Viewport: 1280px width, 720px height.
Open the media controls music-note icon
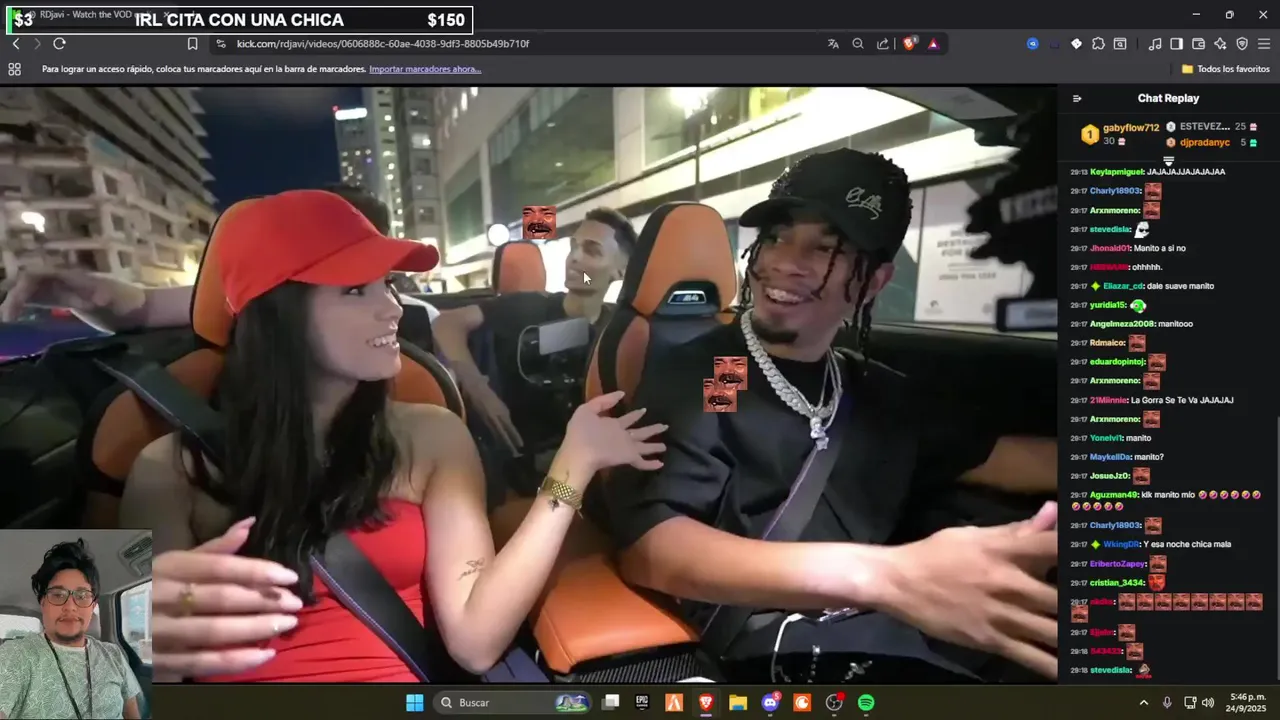pos(1155,44)
